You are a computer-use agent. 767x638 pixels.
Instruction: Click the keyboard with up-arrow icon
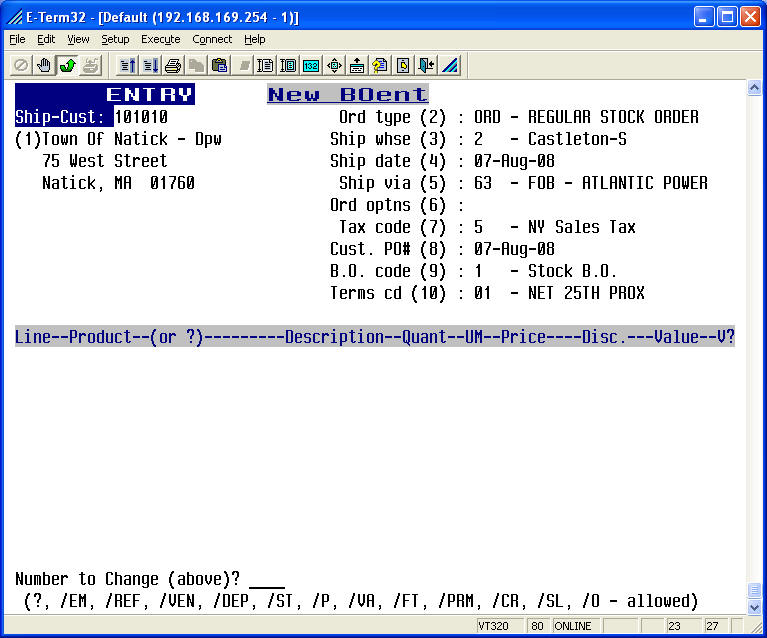tap(357, 65)
